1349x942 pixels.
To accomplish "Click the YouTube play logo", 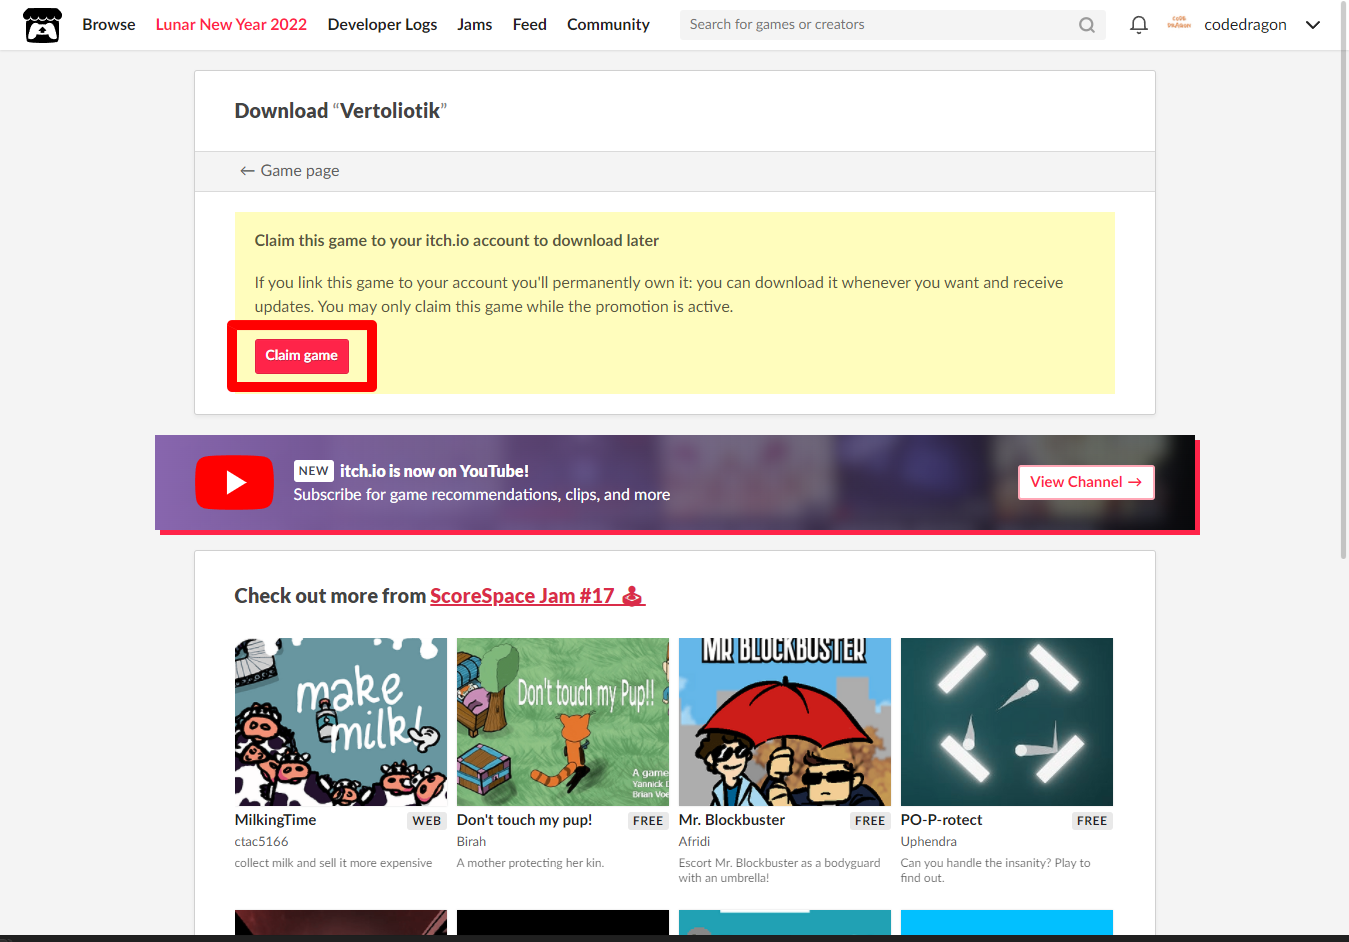I will pyautogui.click(x=234, y=483).
